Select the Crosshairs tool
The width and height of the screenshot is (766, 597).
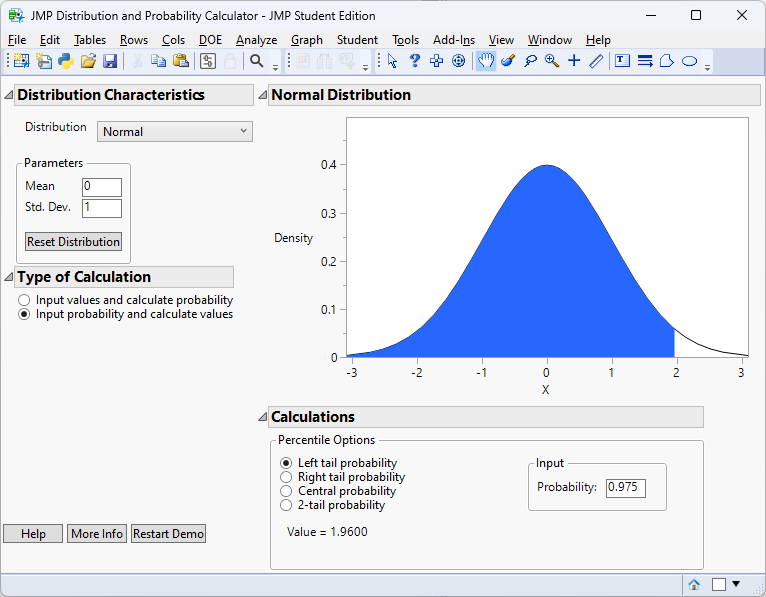point(574,61)
